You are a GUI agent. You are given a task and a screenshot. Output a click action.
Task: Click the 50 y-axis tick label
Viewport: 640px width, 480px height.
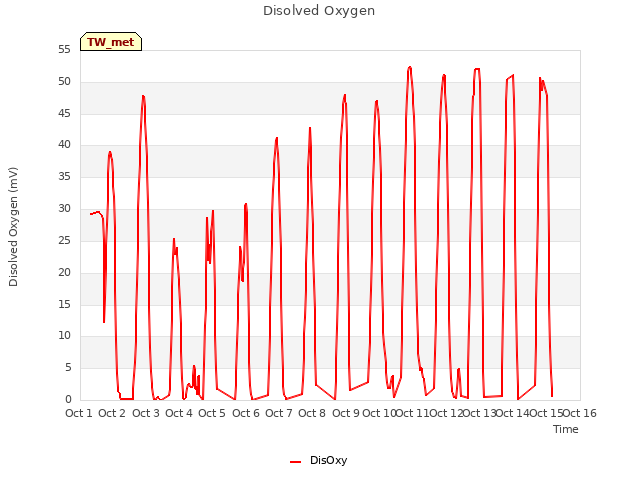click(64, 82)
